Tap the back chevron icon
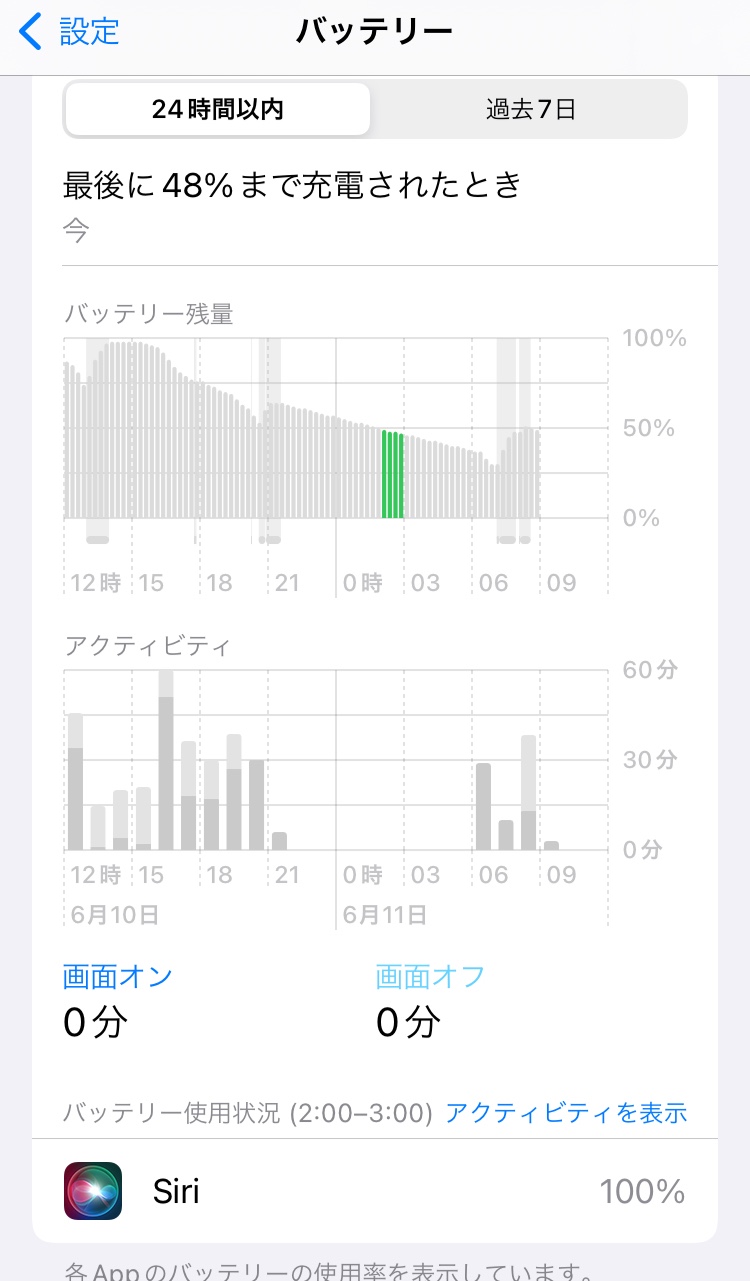 point(31,31)
